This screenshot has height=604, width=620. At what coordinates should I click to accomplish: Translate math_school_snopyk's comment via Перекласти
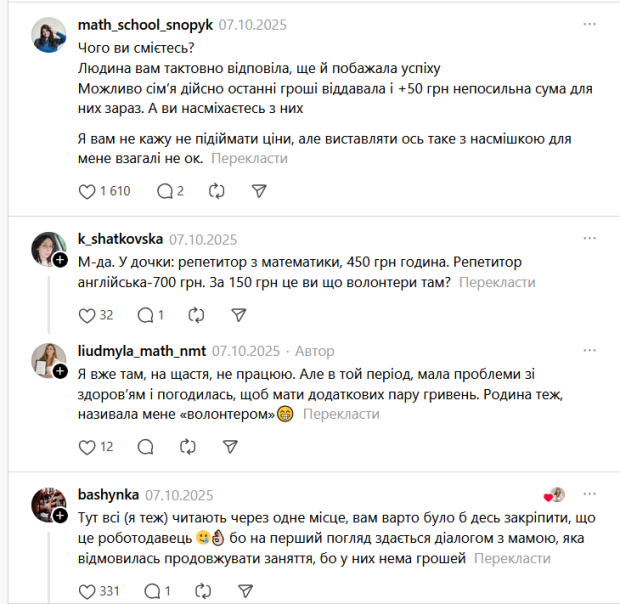coord(249,158)
